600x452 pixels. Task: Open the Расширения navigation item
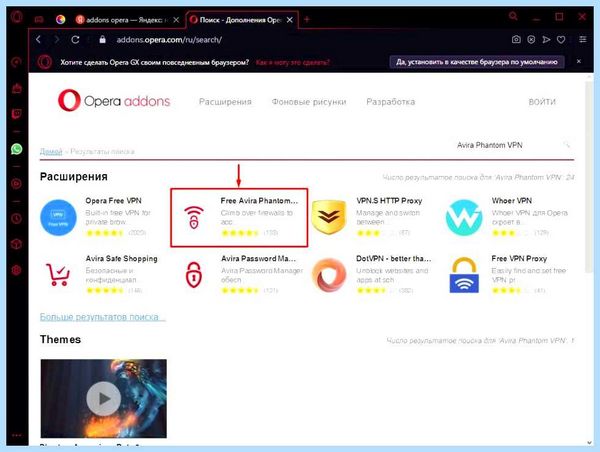click(225, 102)
